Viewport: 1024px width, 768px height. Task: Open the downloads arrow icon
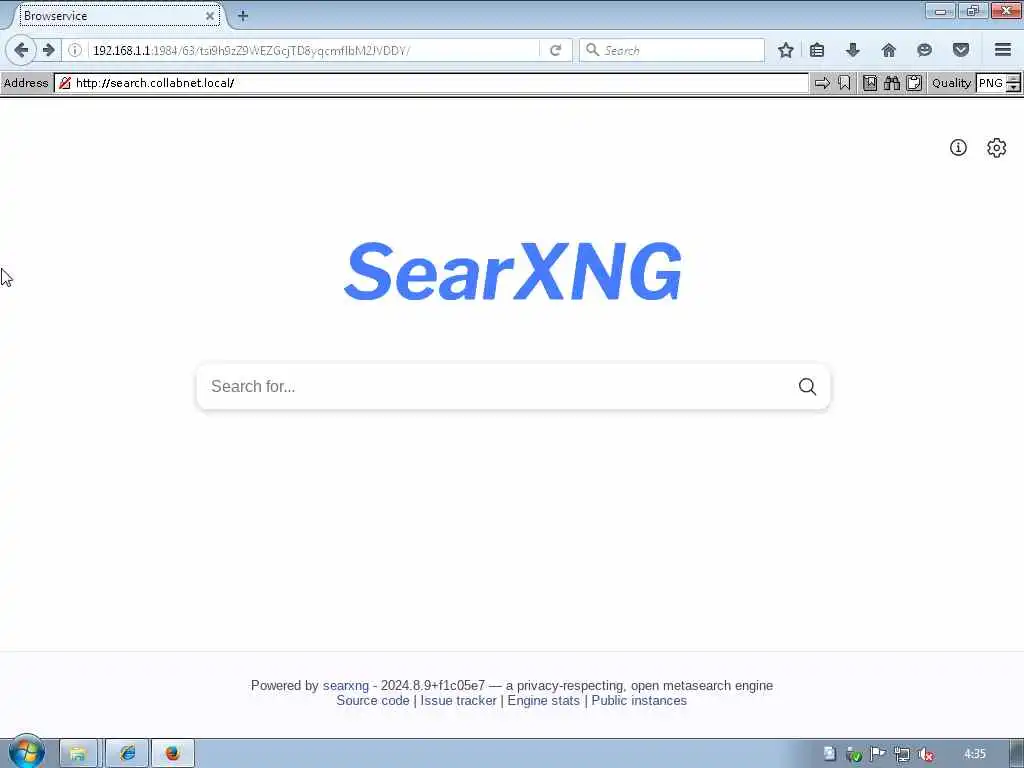(853, 50)
